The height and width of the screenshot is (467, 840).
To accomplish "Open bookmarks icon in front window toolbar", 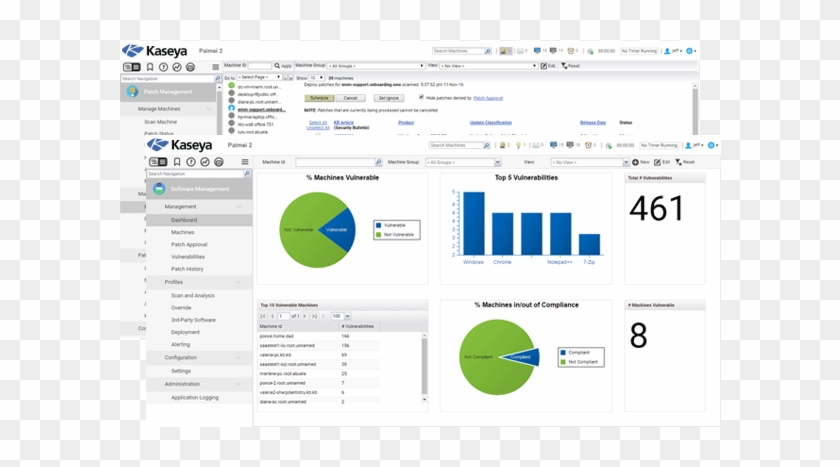I will point(177,162).
